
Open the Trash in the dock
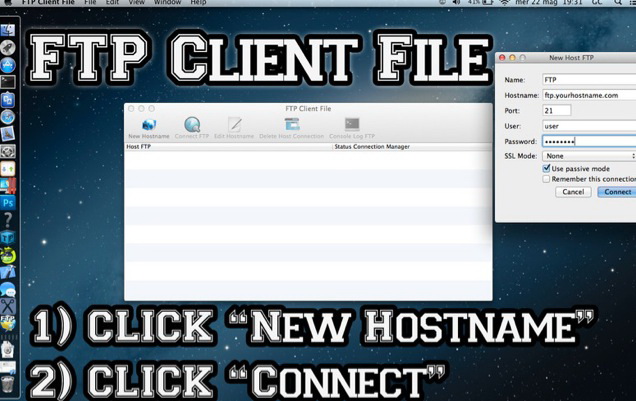8,383
